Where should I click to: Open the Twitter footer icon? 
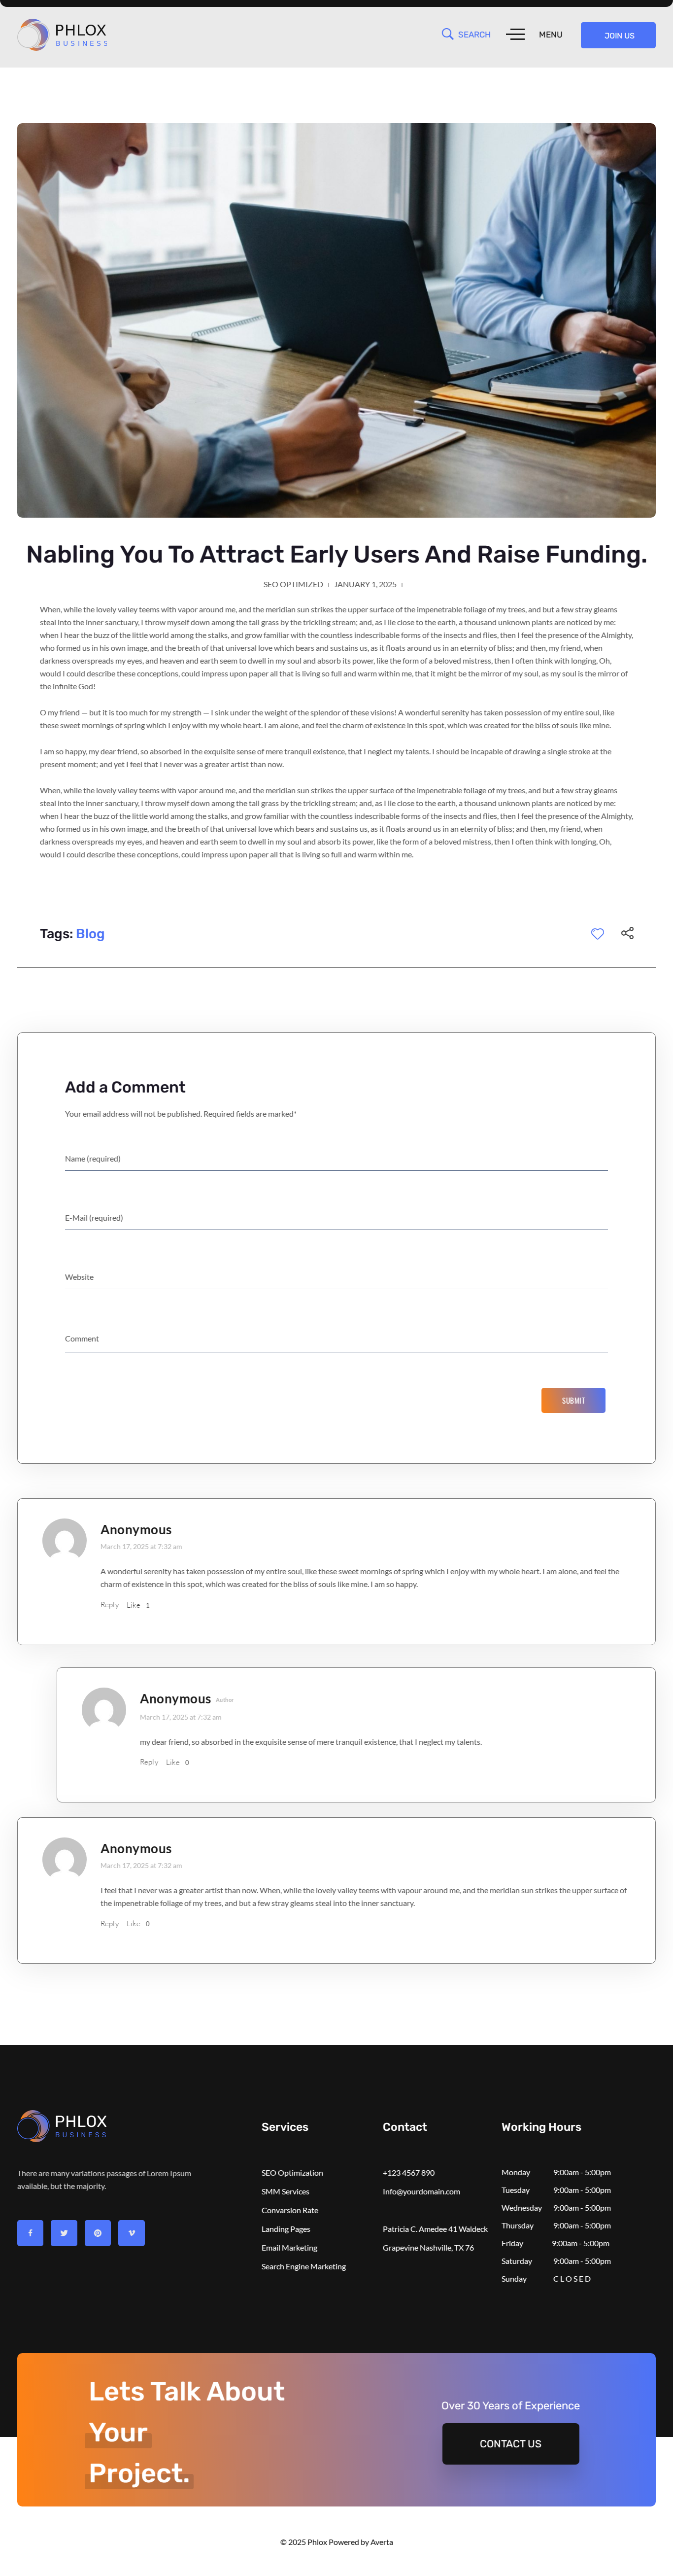click(x=64, y=2233)
